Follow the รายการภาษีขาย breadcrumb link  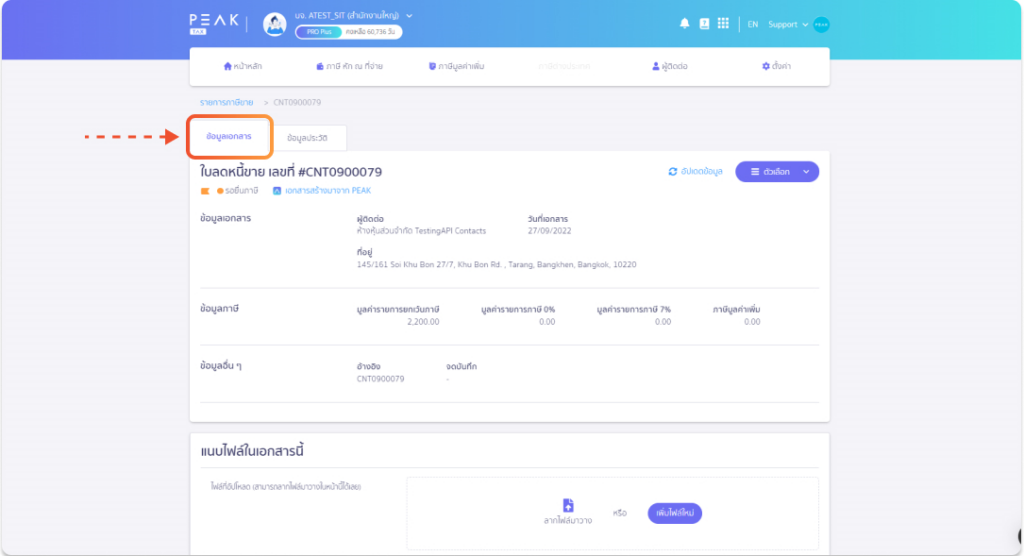coord(227,103)
